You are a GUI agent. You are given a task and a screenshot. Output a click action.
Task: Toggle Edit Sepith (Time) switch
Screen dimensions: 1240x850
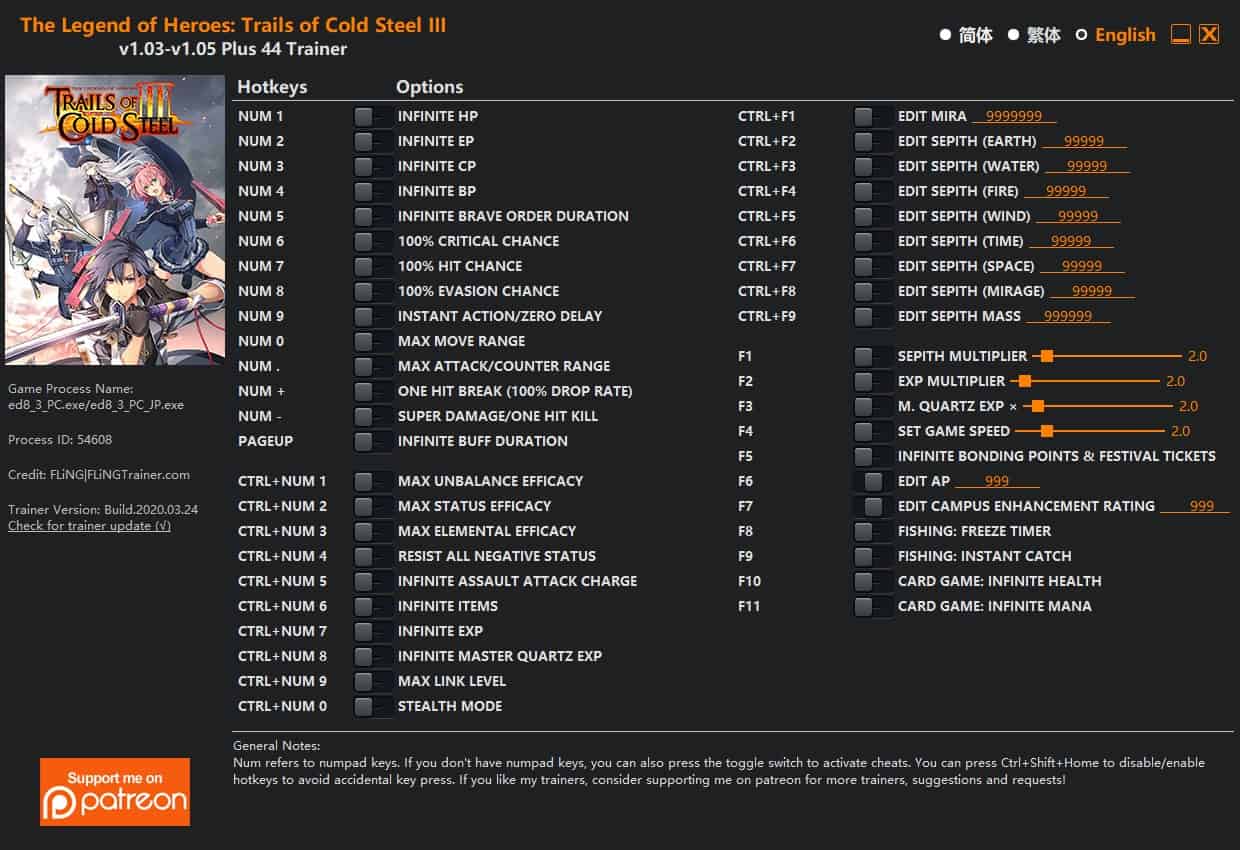(873, 242)
